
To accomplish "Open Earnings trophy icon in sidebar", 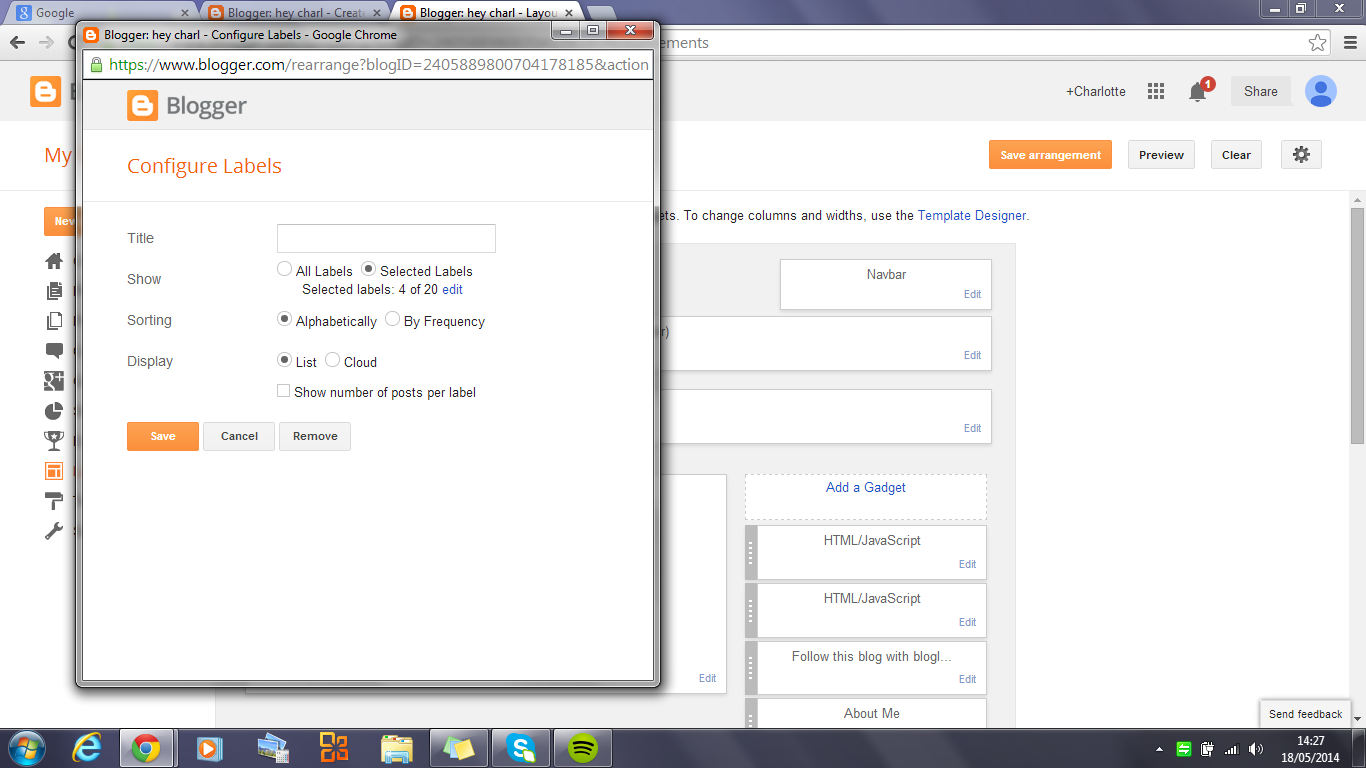I will [54, 440].
